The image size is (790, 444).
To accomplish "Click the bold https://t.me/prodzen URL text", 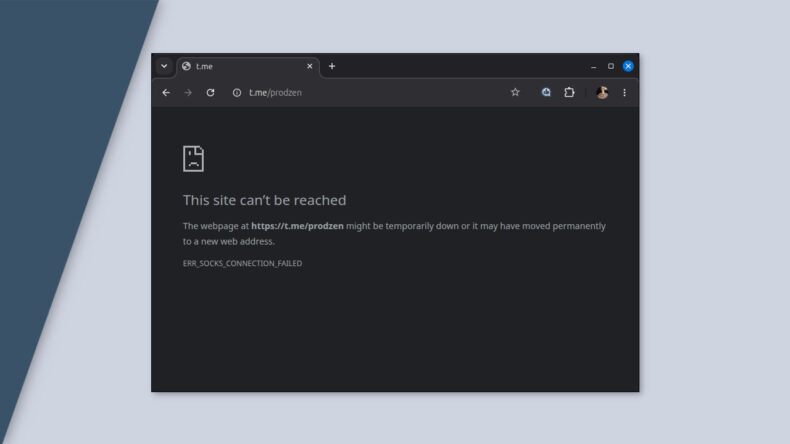I will (297, 226).
